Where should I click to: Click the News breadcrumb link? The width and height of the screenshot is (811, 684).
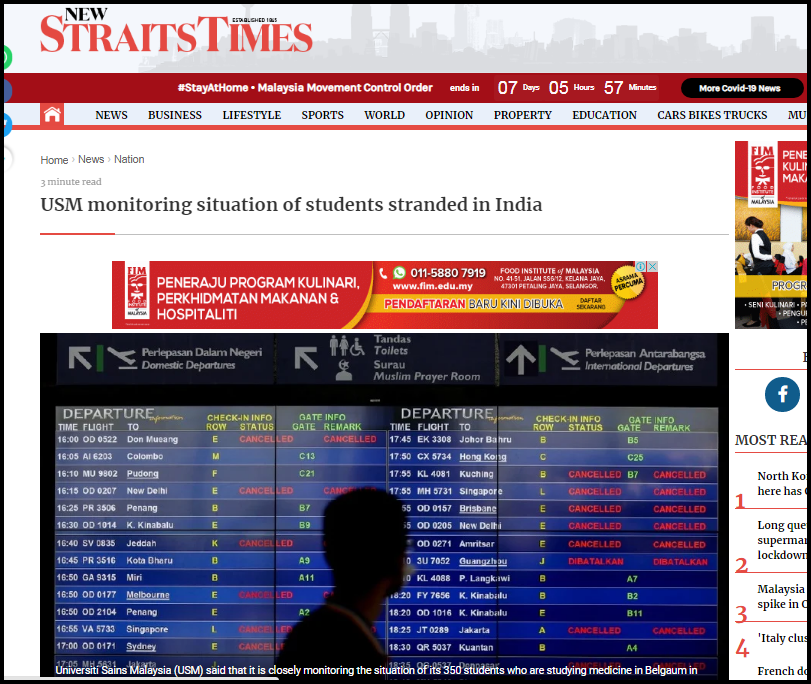91,160
